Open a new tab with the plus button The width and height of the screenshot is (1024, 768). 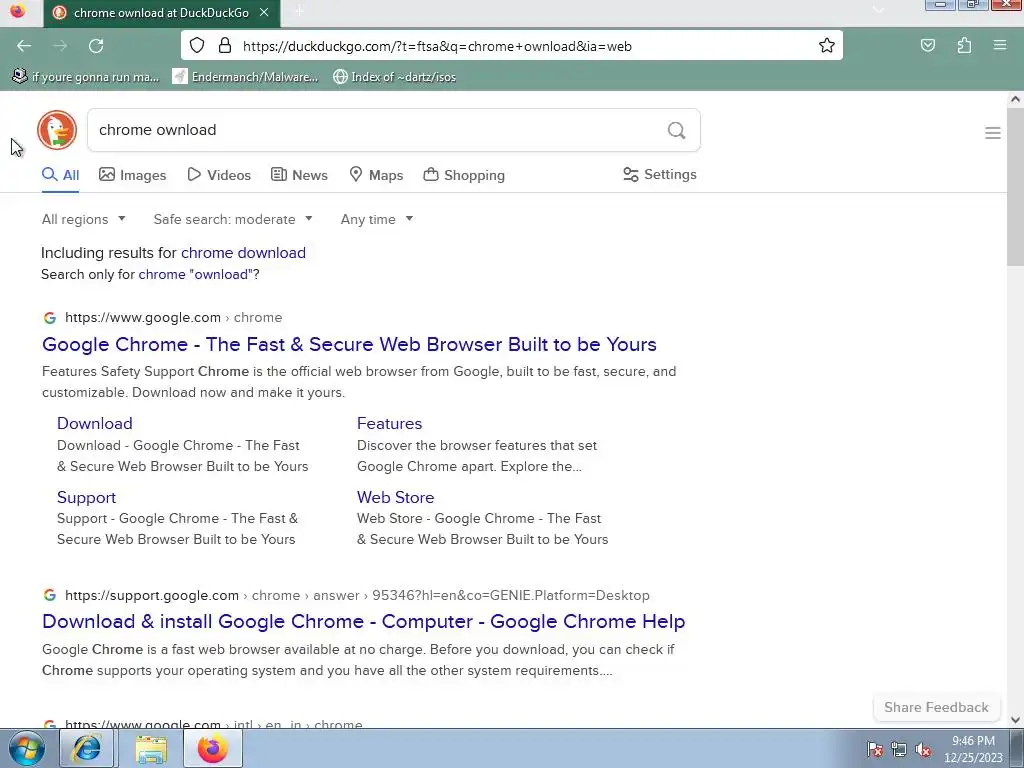[299, 11]
